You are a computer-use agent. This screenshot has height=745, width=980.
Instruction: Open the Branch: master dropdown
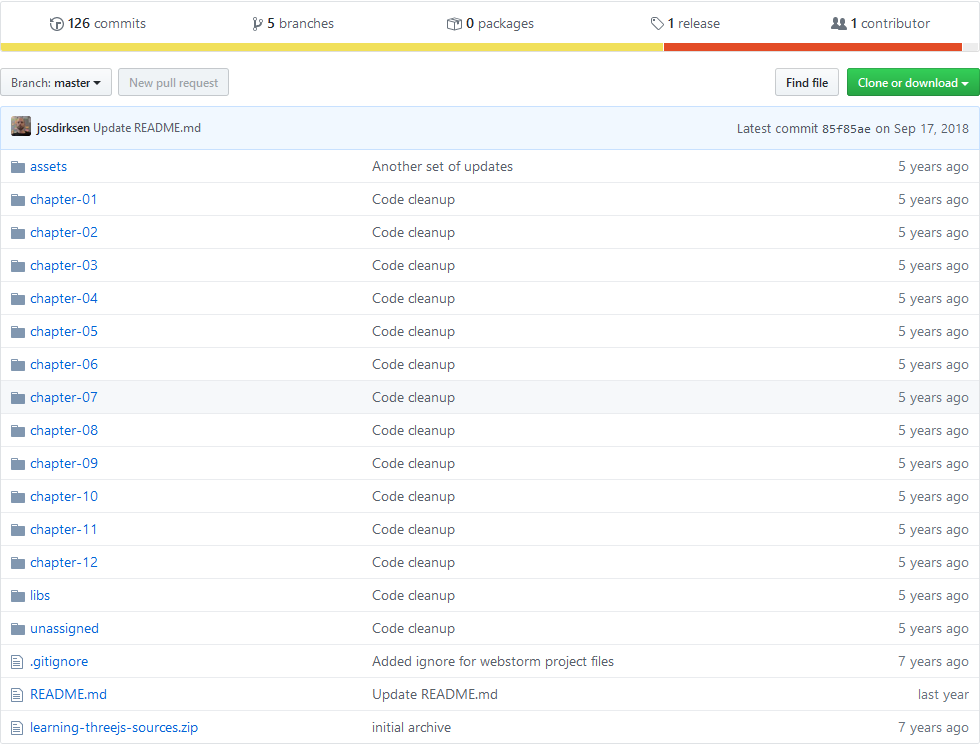pyautogui.click(x=56, y=82)
